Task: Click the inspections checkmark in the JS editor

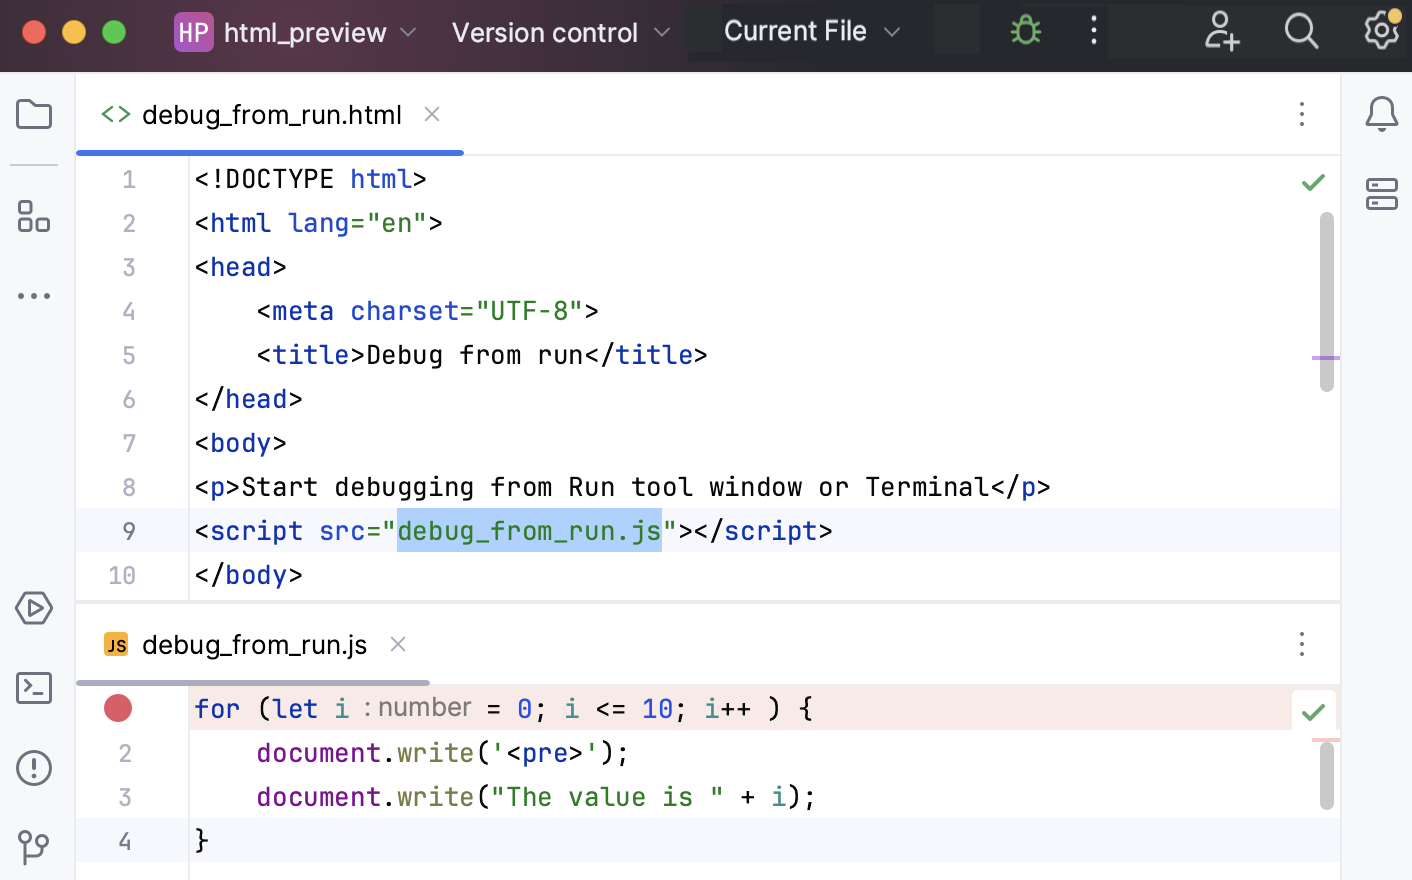Action: point(1313,710)
